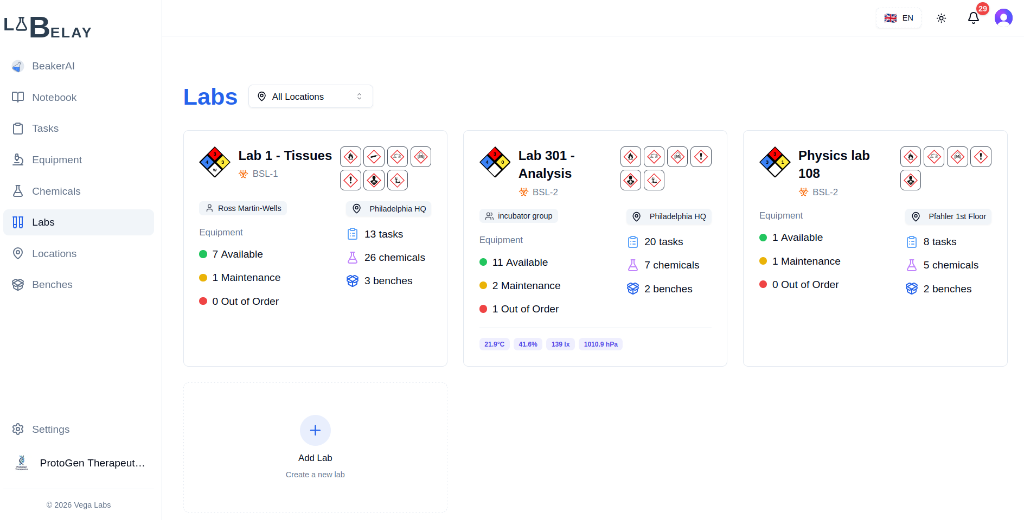Viewport: 1024px width, 520px height.
Task: Click '26 chemicals' on Lab 1 - Tissues
Action: pos(394,257)
